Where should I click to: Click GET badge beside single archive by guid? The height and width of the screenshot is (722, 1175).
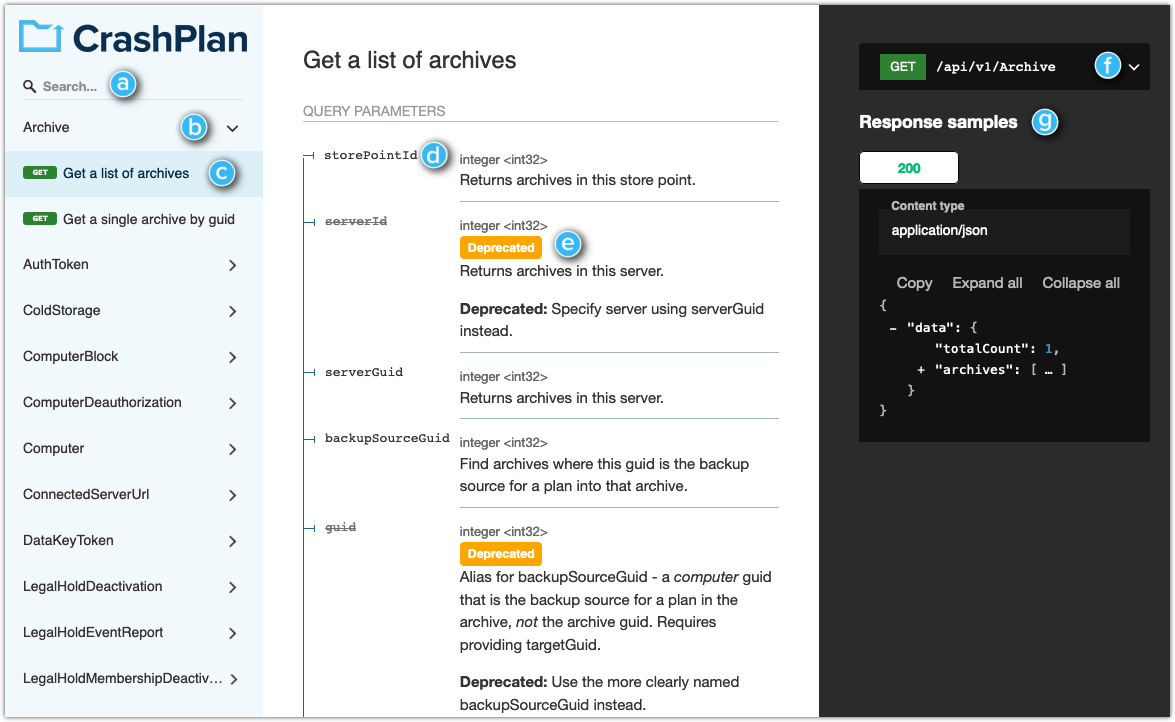point(40,219)
